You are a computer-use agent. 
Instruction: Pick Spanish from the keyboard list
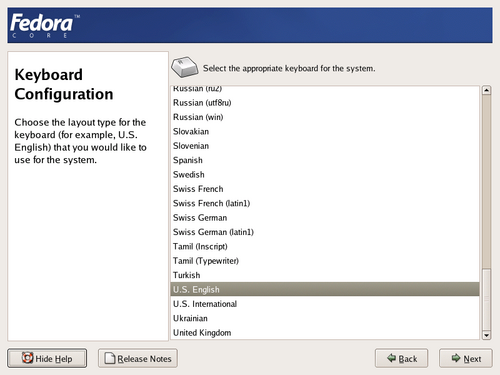coord(325,160)
